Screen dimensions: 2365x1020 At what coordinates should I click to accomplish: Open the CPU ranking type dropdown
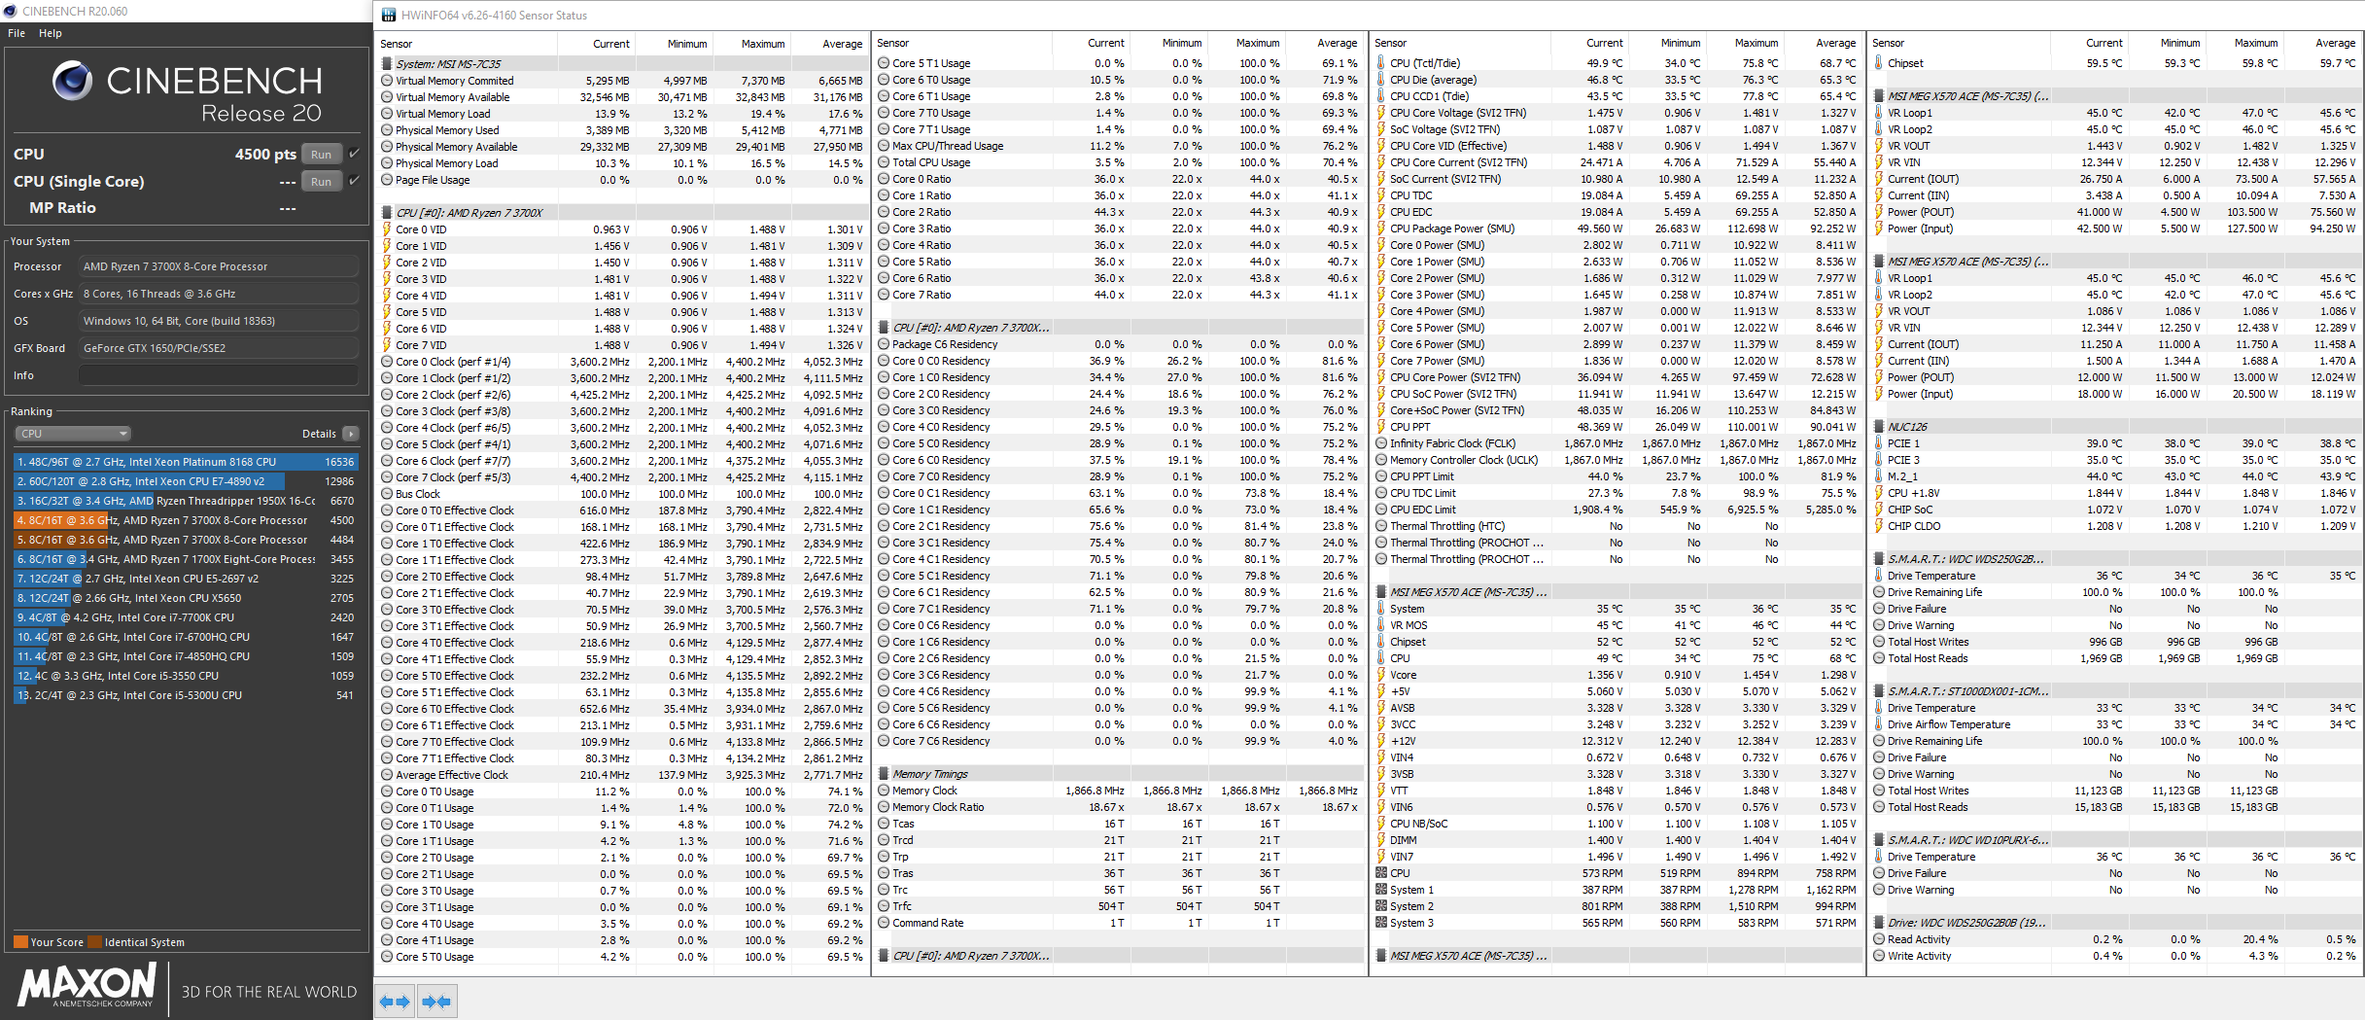click(73, 434)
